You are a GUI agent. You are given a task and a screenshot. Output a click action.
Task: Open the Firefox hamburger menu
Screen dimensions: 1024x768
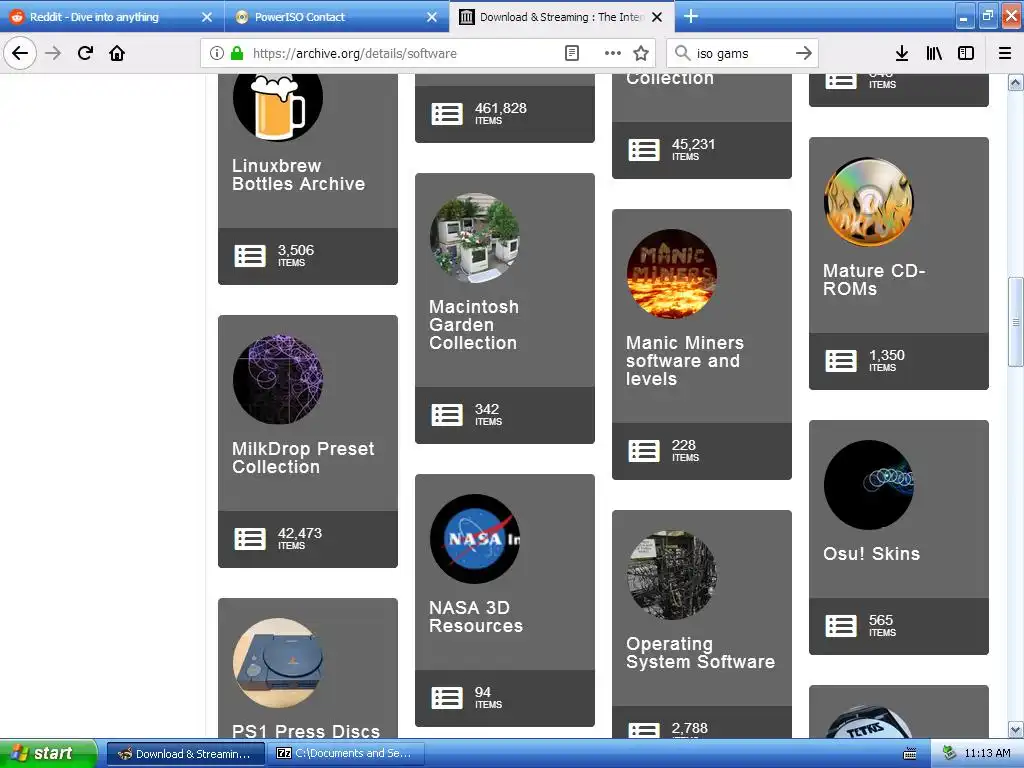[1004, 53]
